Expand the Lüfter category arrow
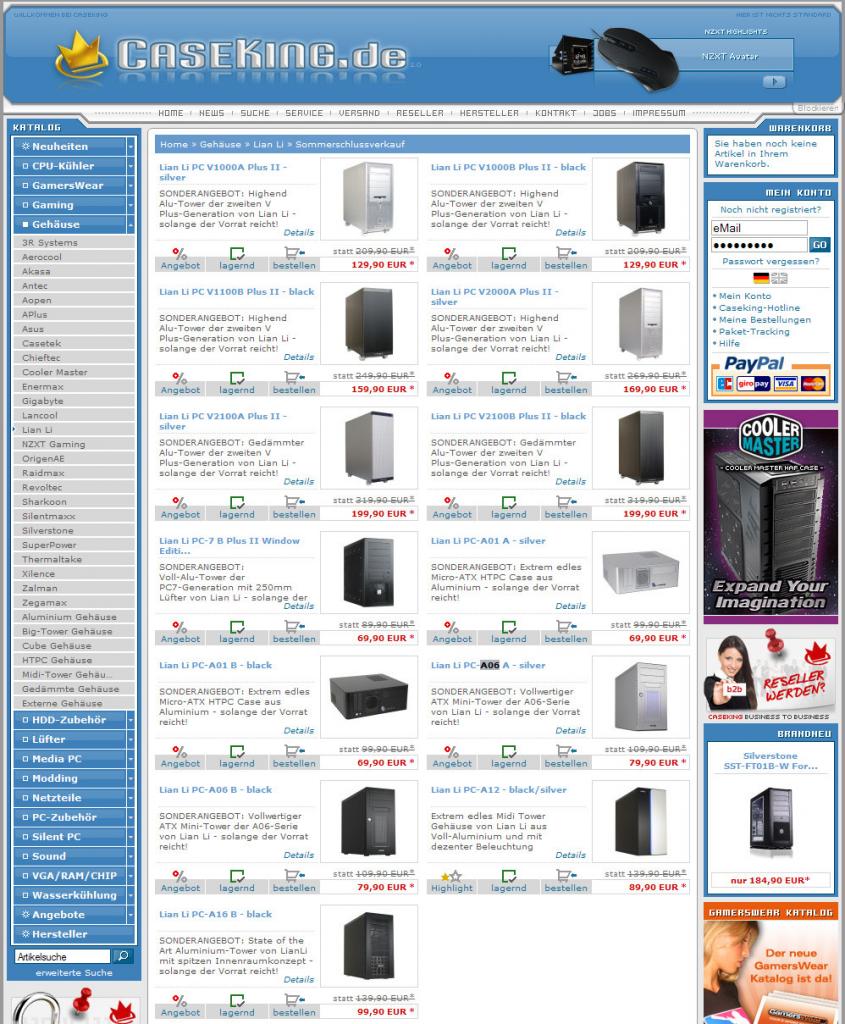The image size is (845, 1024). [x=131, y=739]
